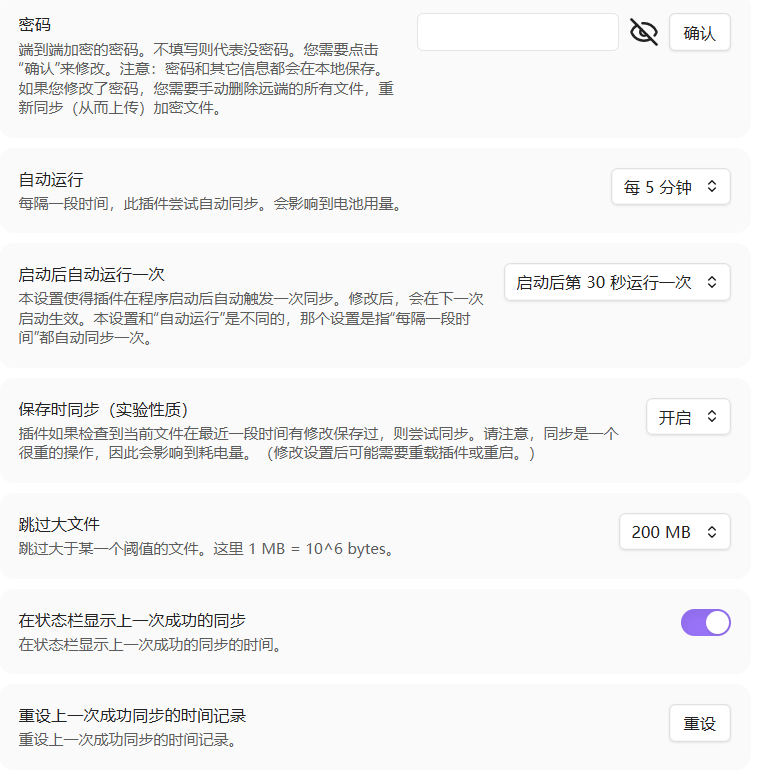Click the 重设上一次成功同步的时间记录 title
Screen dimensions: 778x775
[132, 716]
